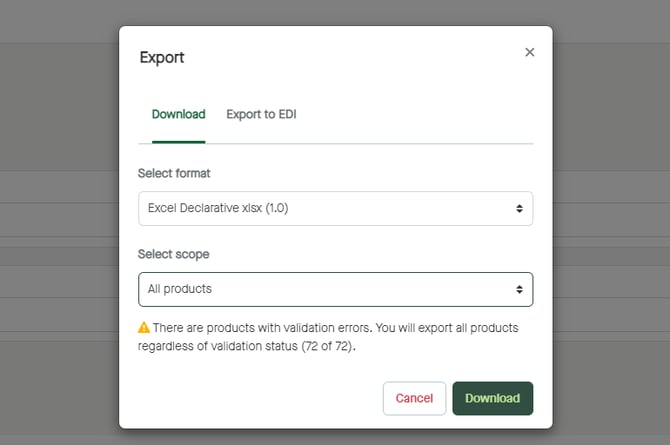Click the "Select scope" label
The image size is (670, 445).
pos(173,254)
